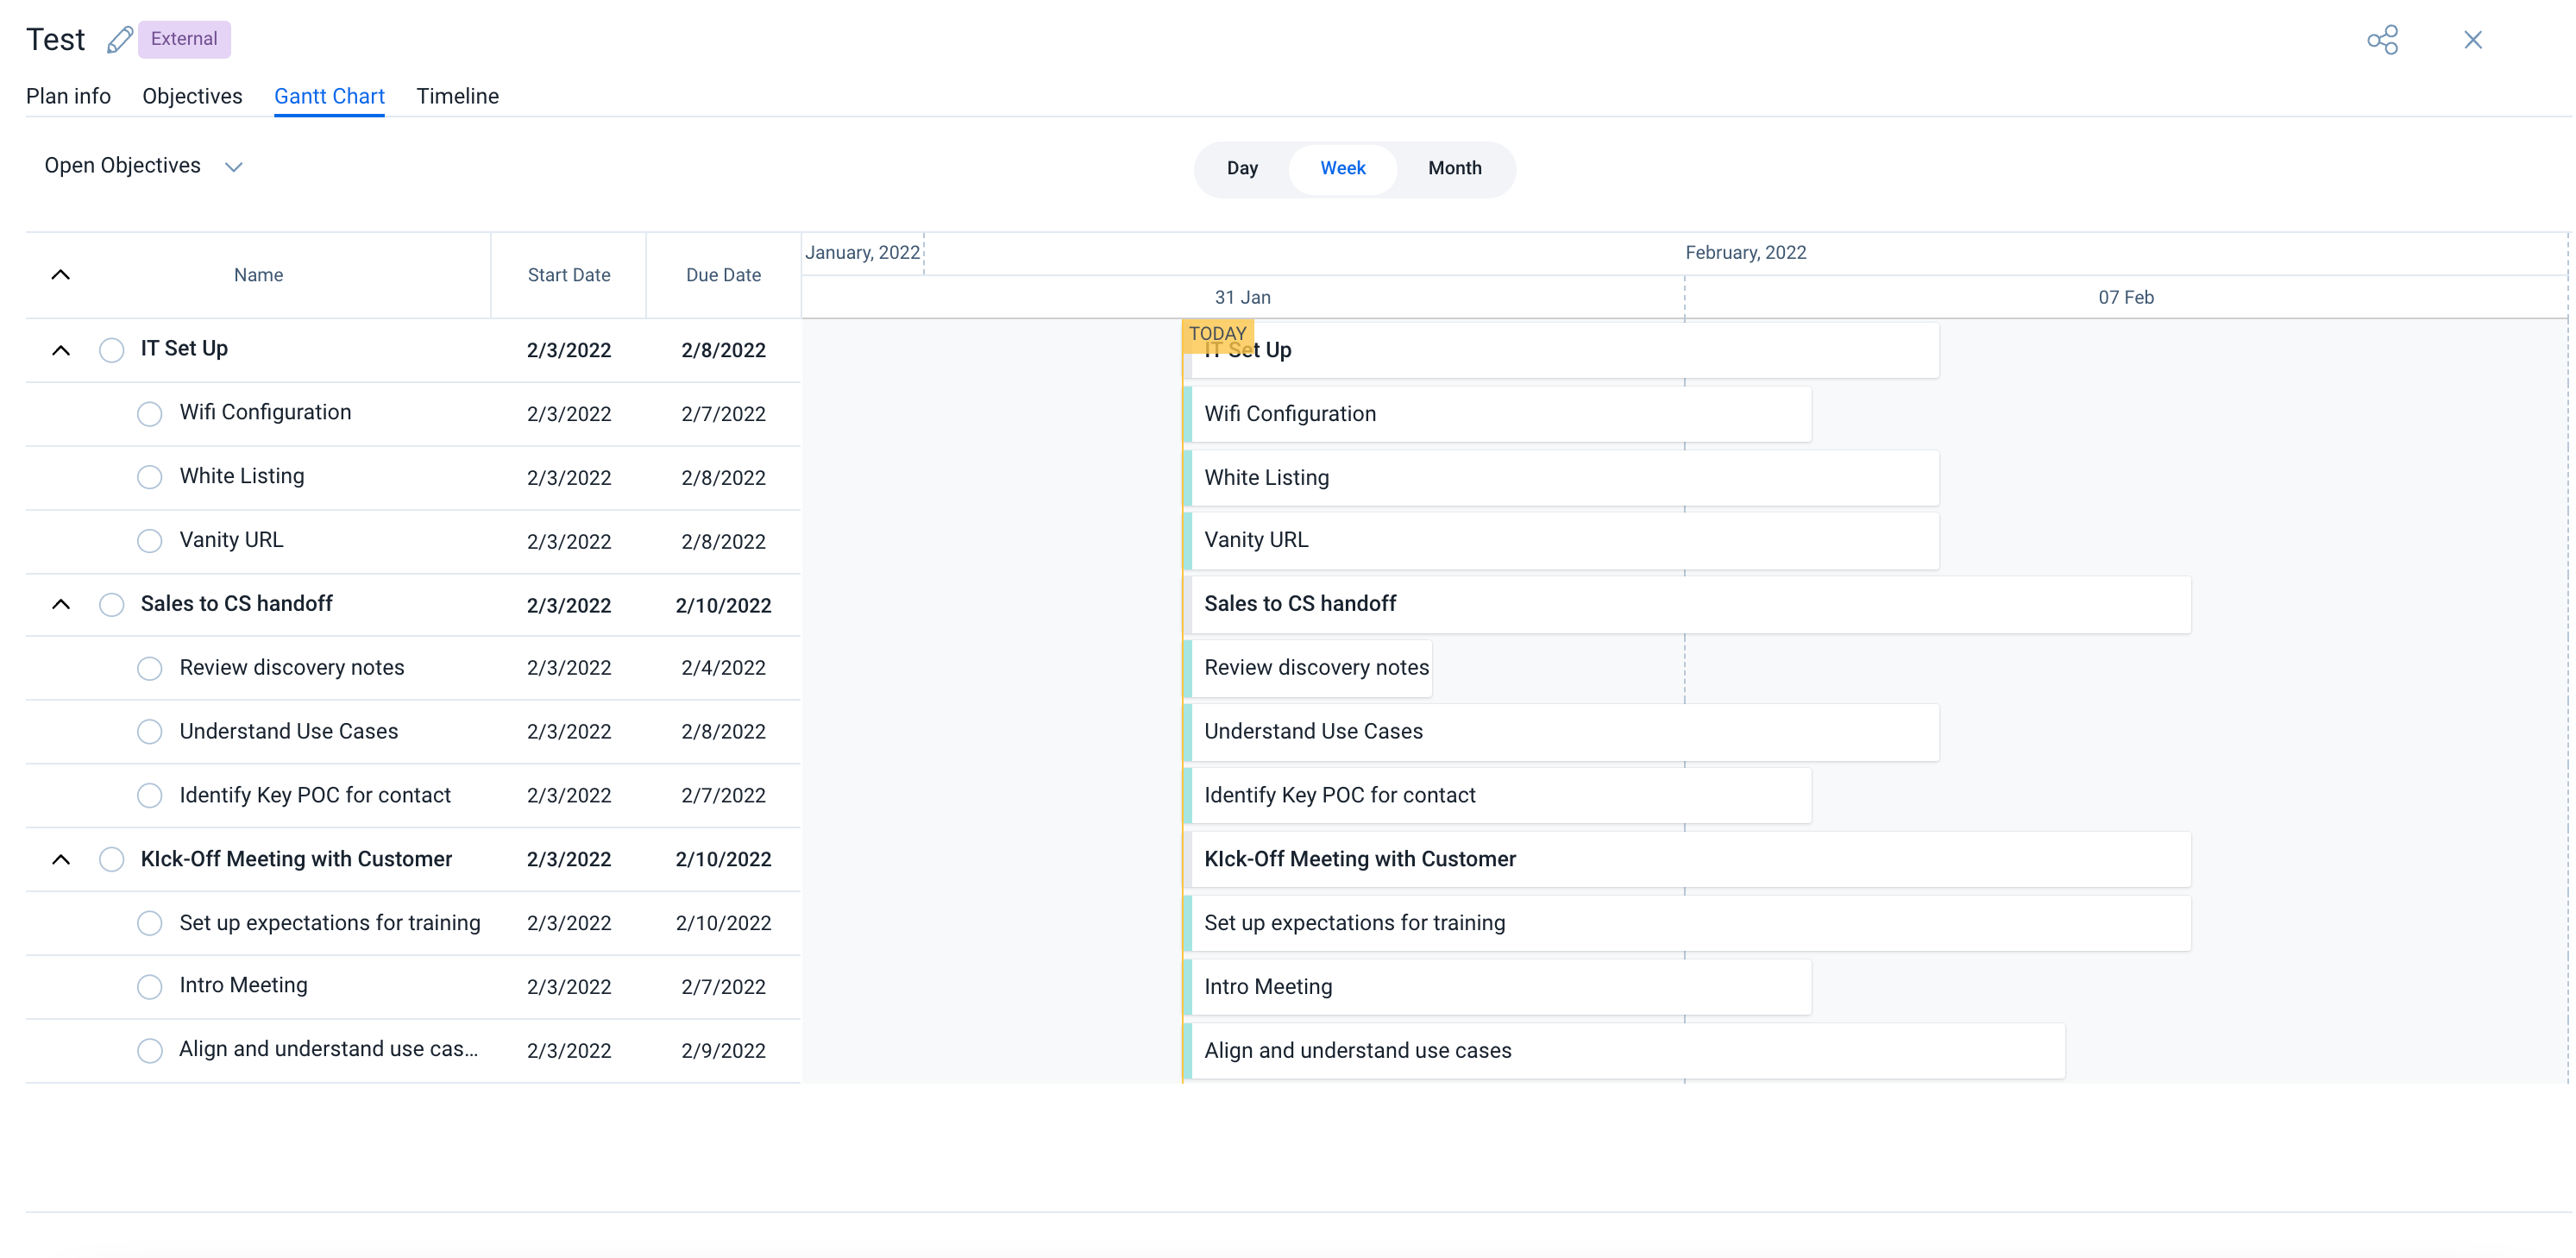Select the KIck-Off Meeting Gantt bar
2576x1258 pixels.
pyautogui.click(x=1686, y=859)
